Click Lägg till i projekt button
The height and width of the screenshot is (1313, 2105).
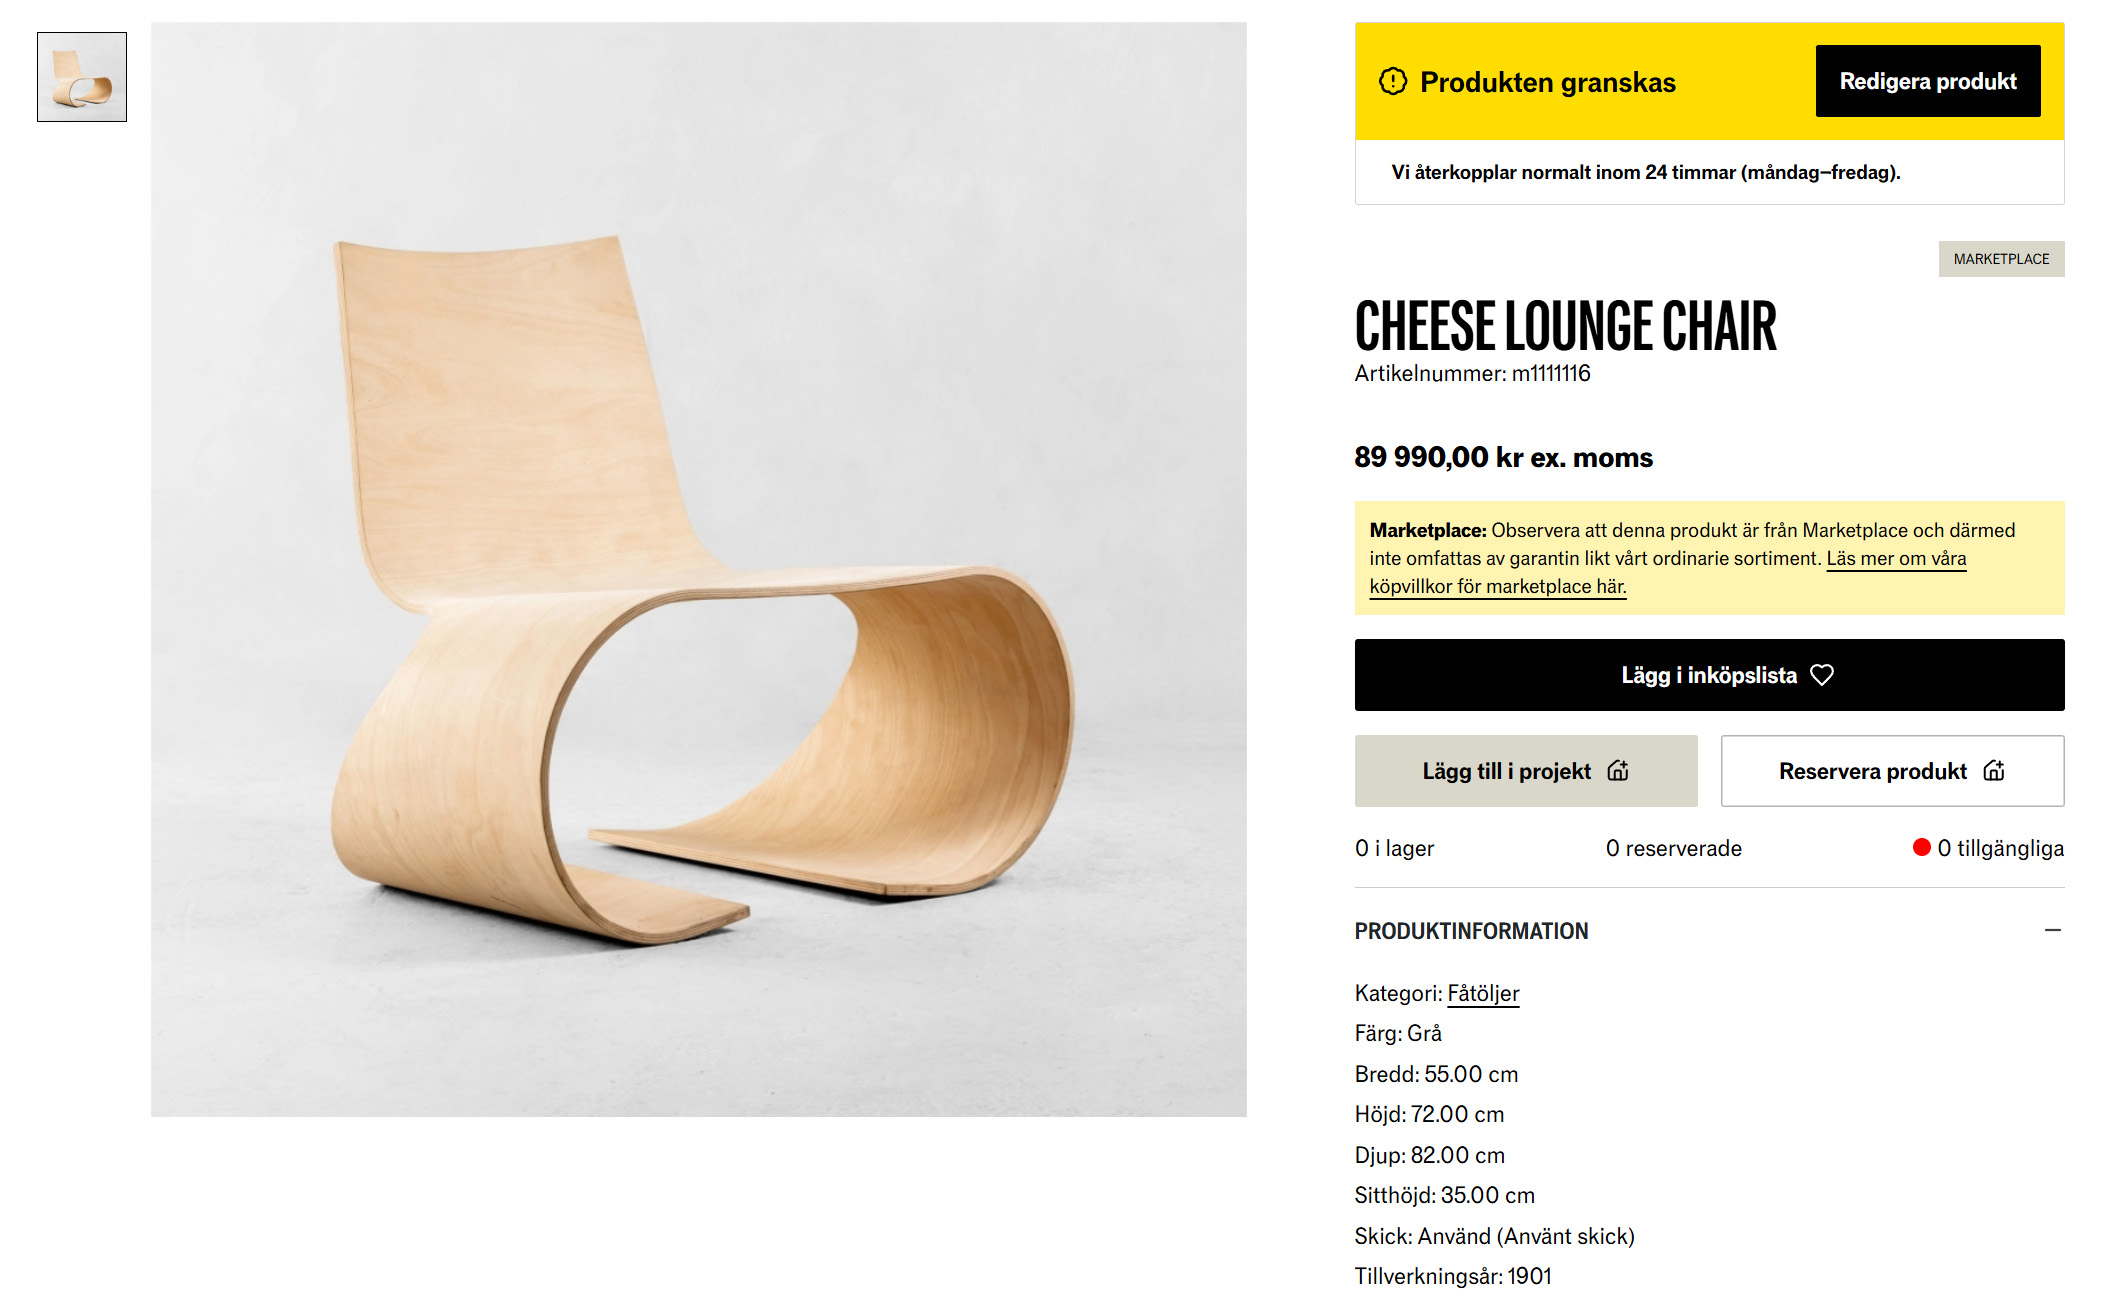pos(1526,771)
